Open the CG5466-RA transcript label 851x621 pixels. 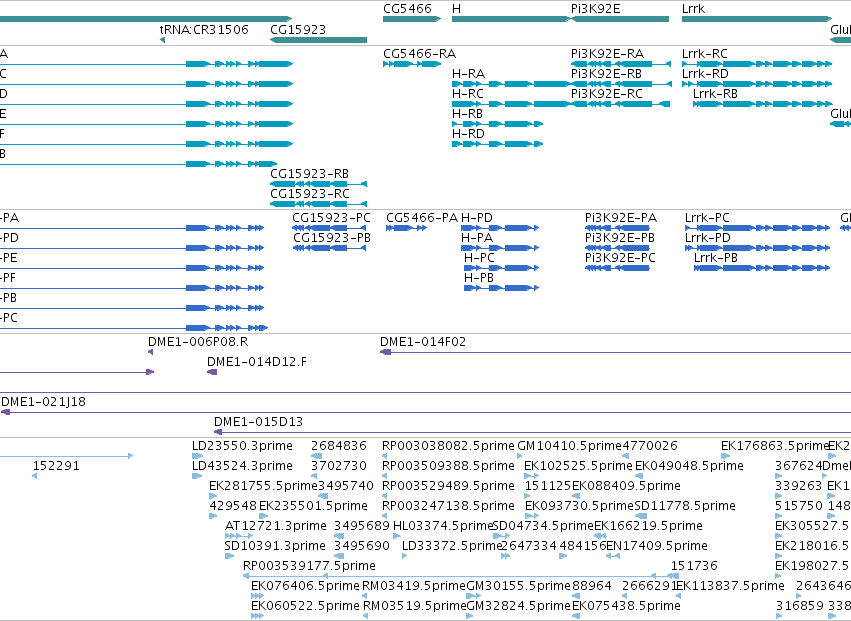(x=420, y=54)
